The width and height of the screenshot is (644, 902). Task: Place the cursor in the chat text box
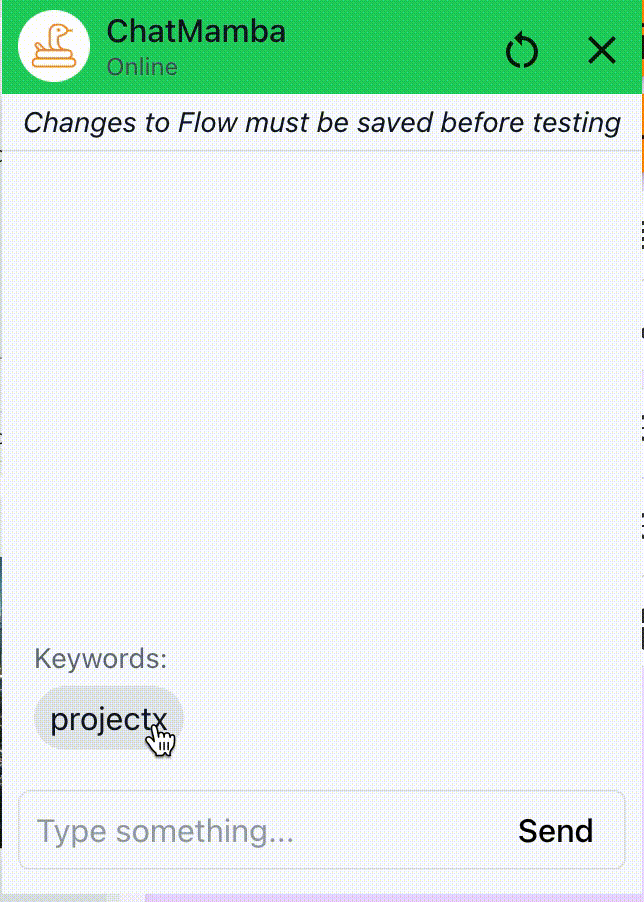[260, 831]
